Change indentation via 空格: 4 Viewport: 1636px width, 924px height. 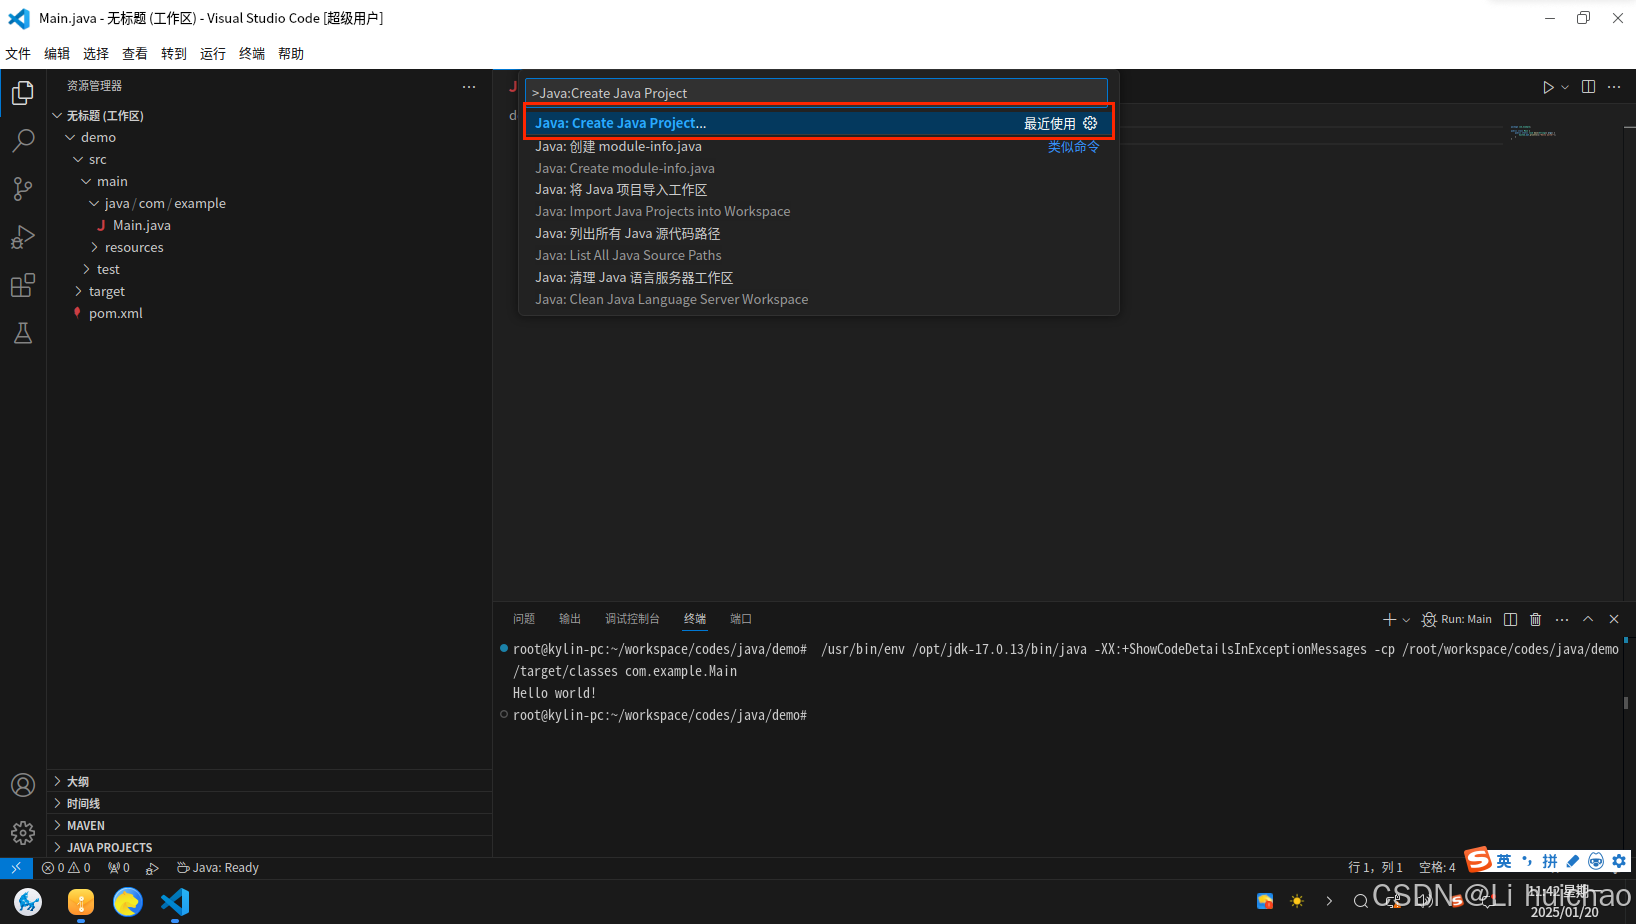pos(1437,868)
